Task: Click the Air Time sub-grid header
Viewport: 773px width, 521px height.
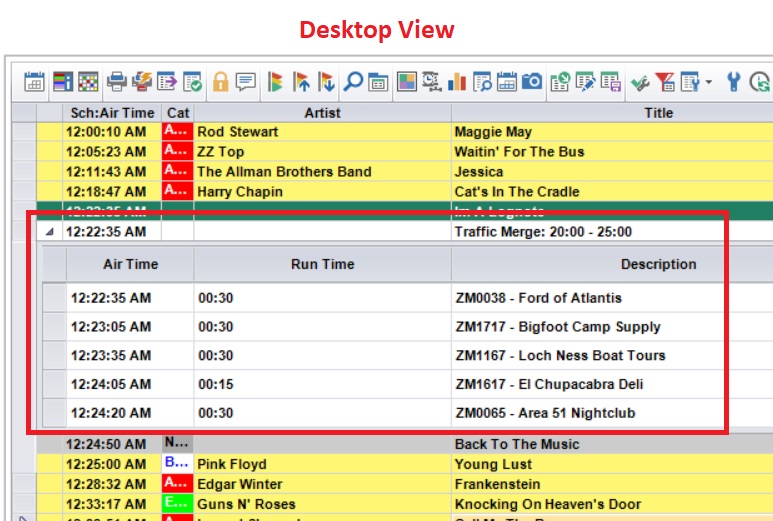Action: point(130,264)
